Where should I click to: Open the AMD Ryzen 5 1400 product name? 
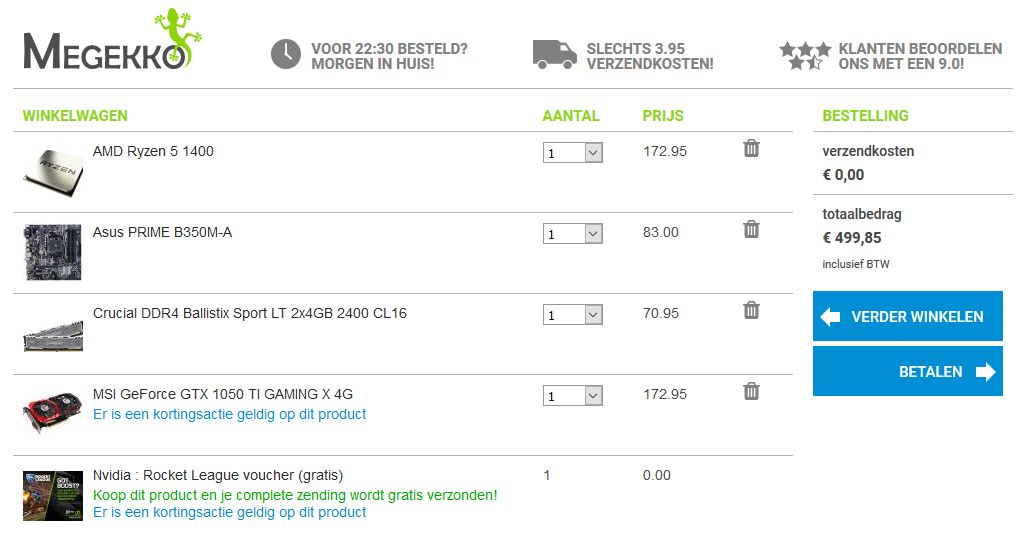pyautogui.click(x=153, y=152)
